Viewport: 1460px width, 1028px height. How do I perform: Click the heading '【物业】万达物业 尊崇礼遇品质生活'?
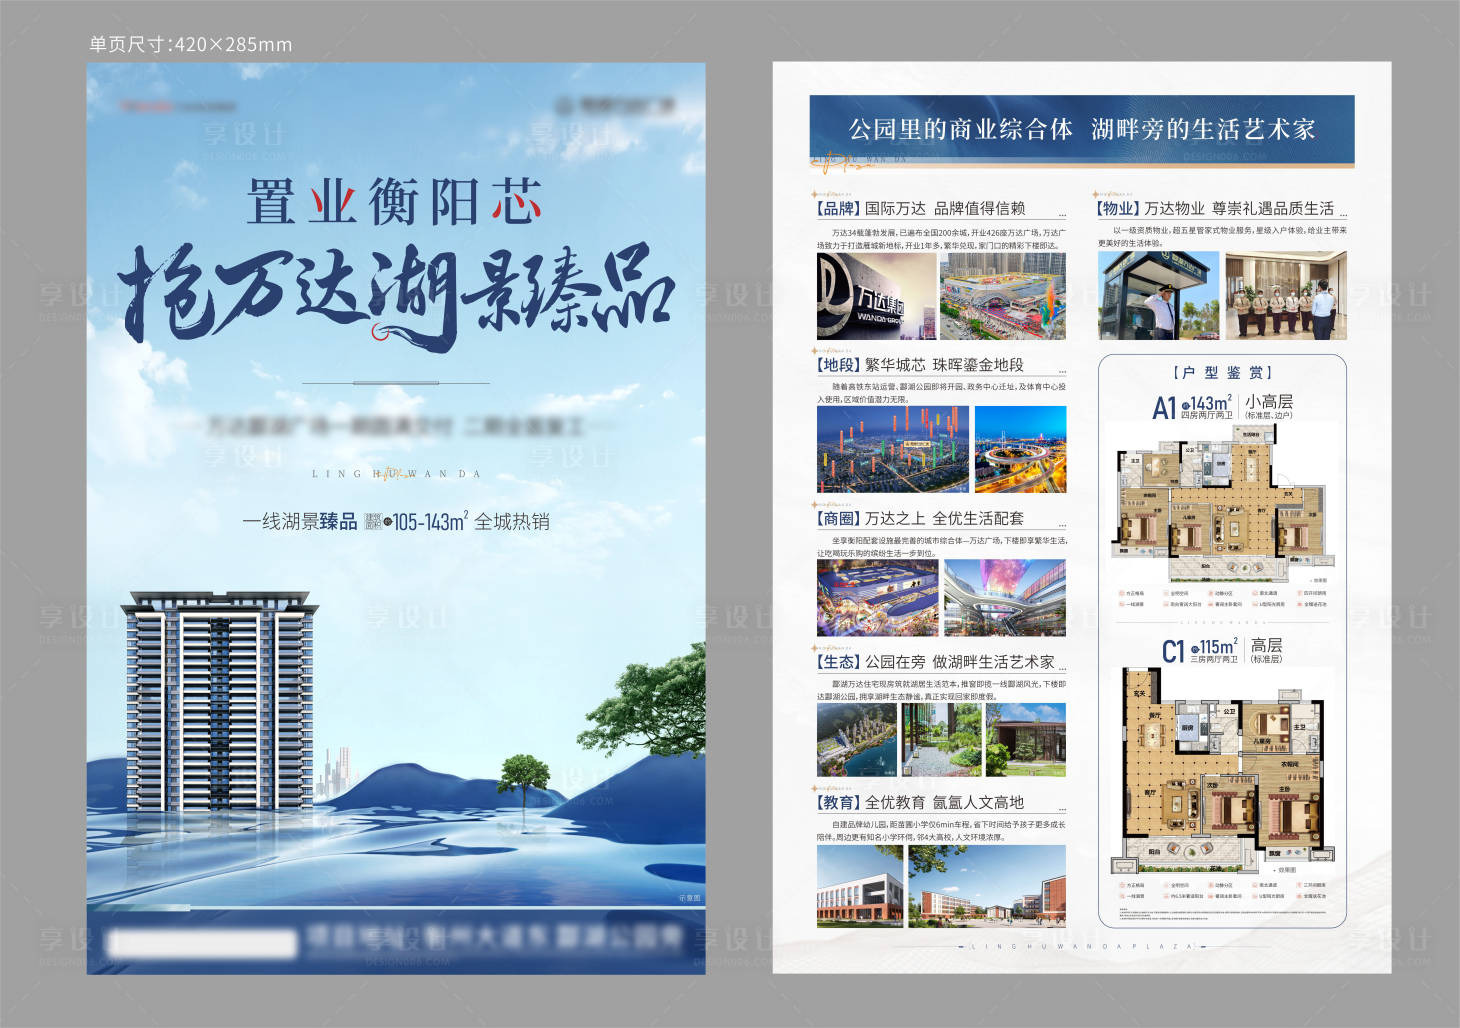click(x=1215, y=208)
